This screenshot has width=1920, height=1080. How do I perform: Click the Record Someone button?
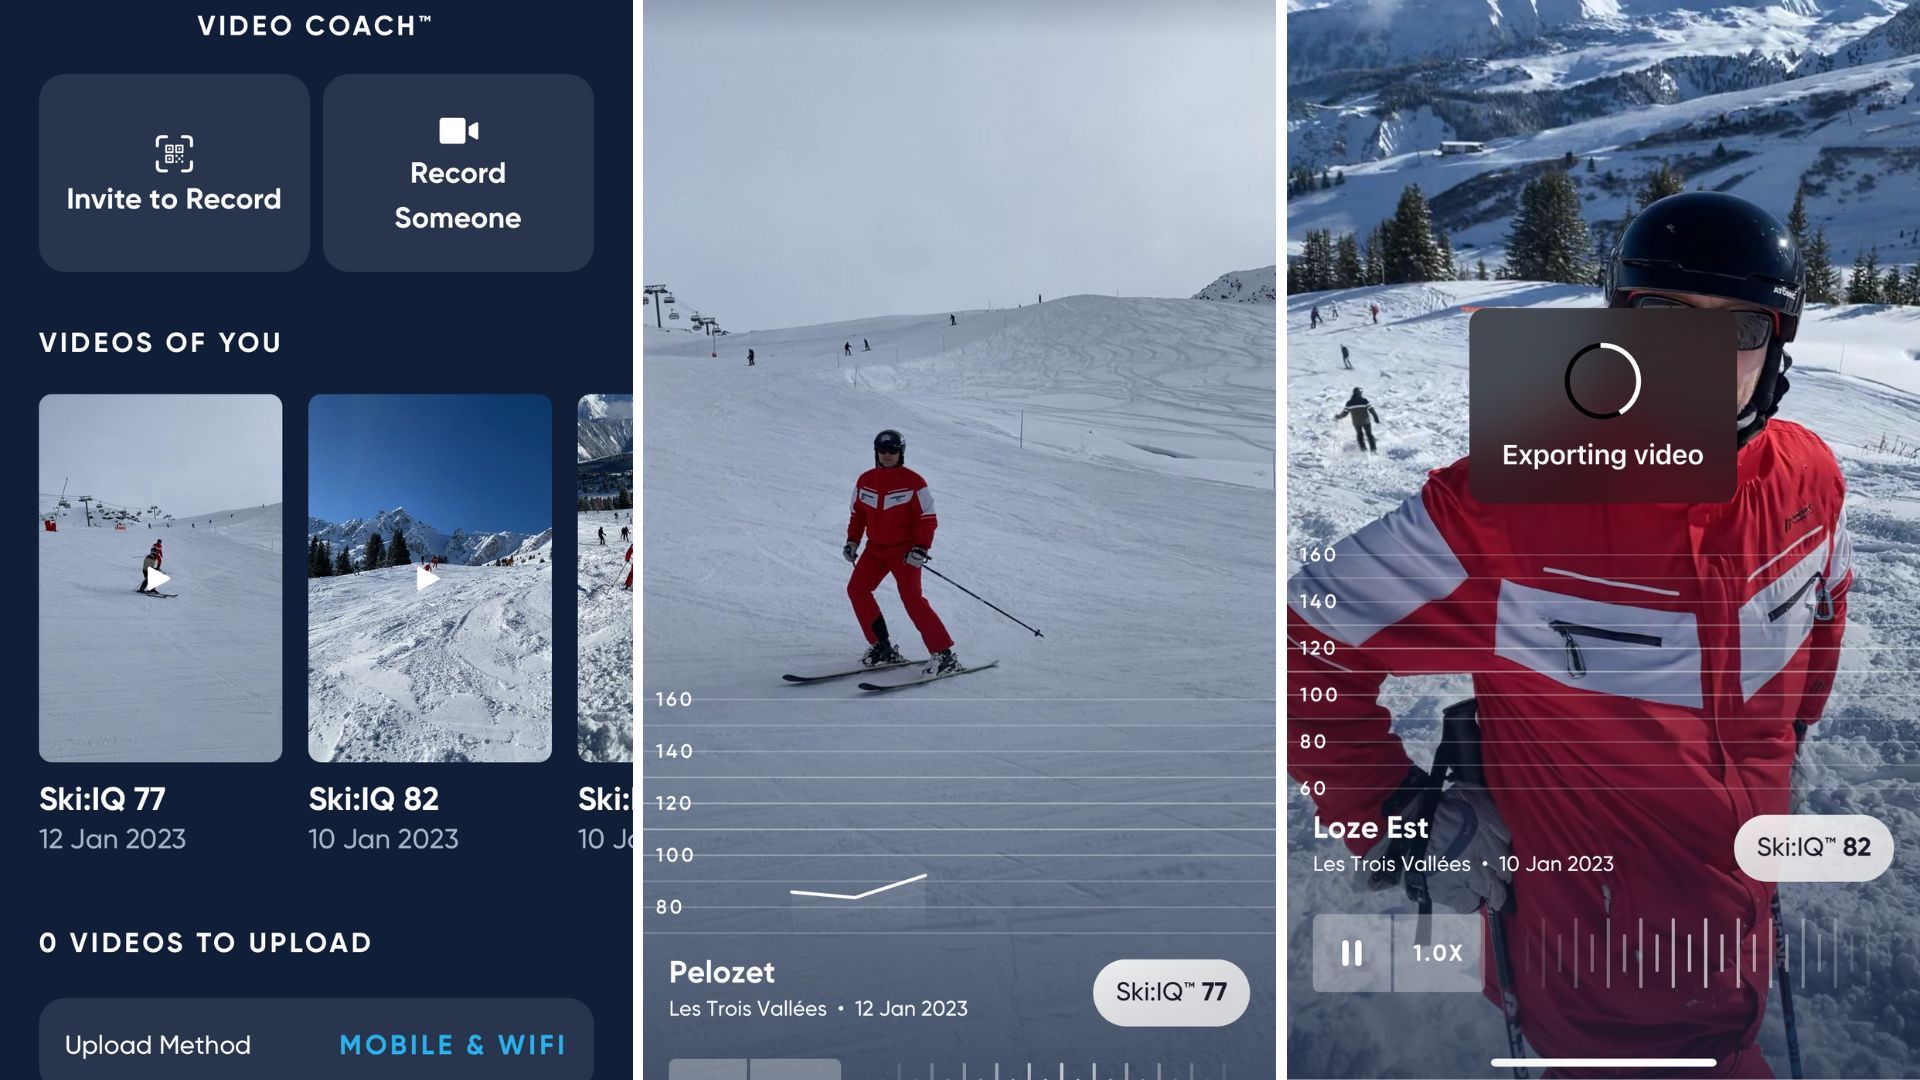click(x=458, y=173)
